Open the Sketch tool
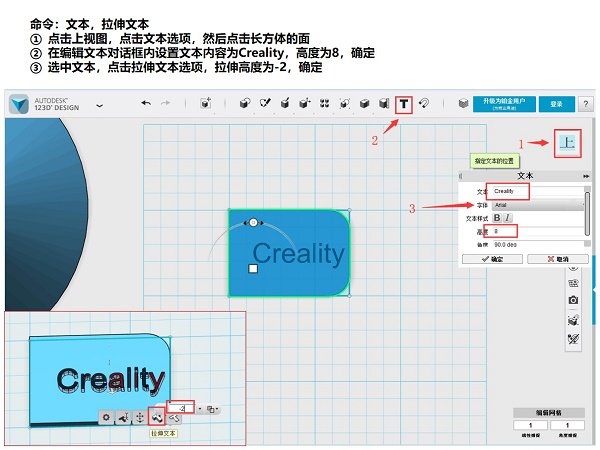Image resolution: width=600 pixels, height=450 pixels. point(265,103)
